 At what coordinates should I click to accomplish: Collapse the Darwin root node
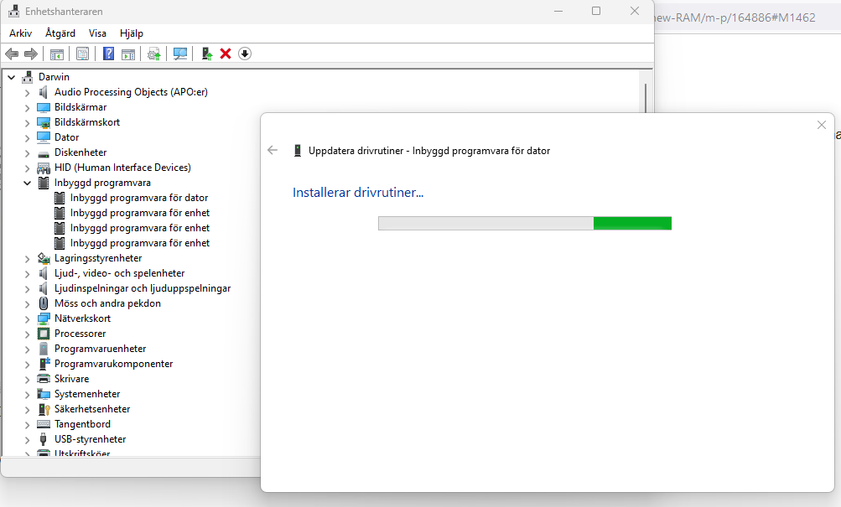tap(12, 77)
